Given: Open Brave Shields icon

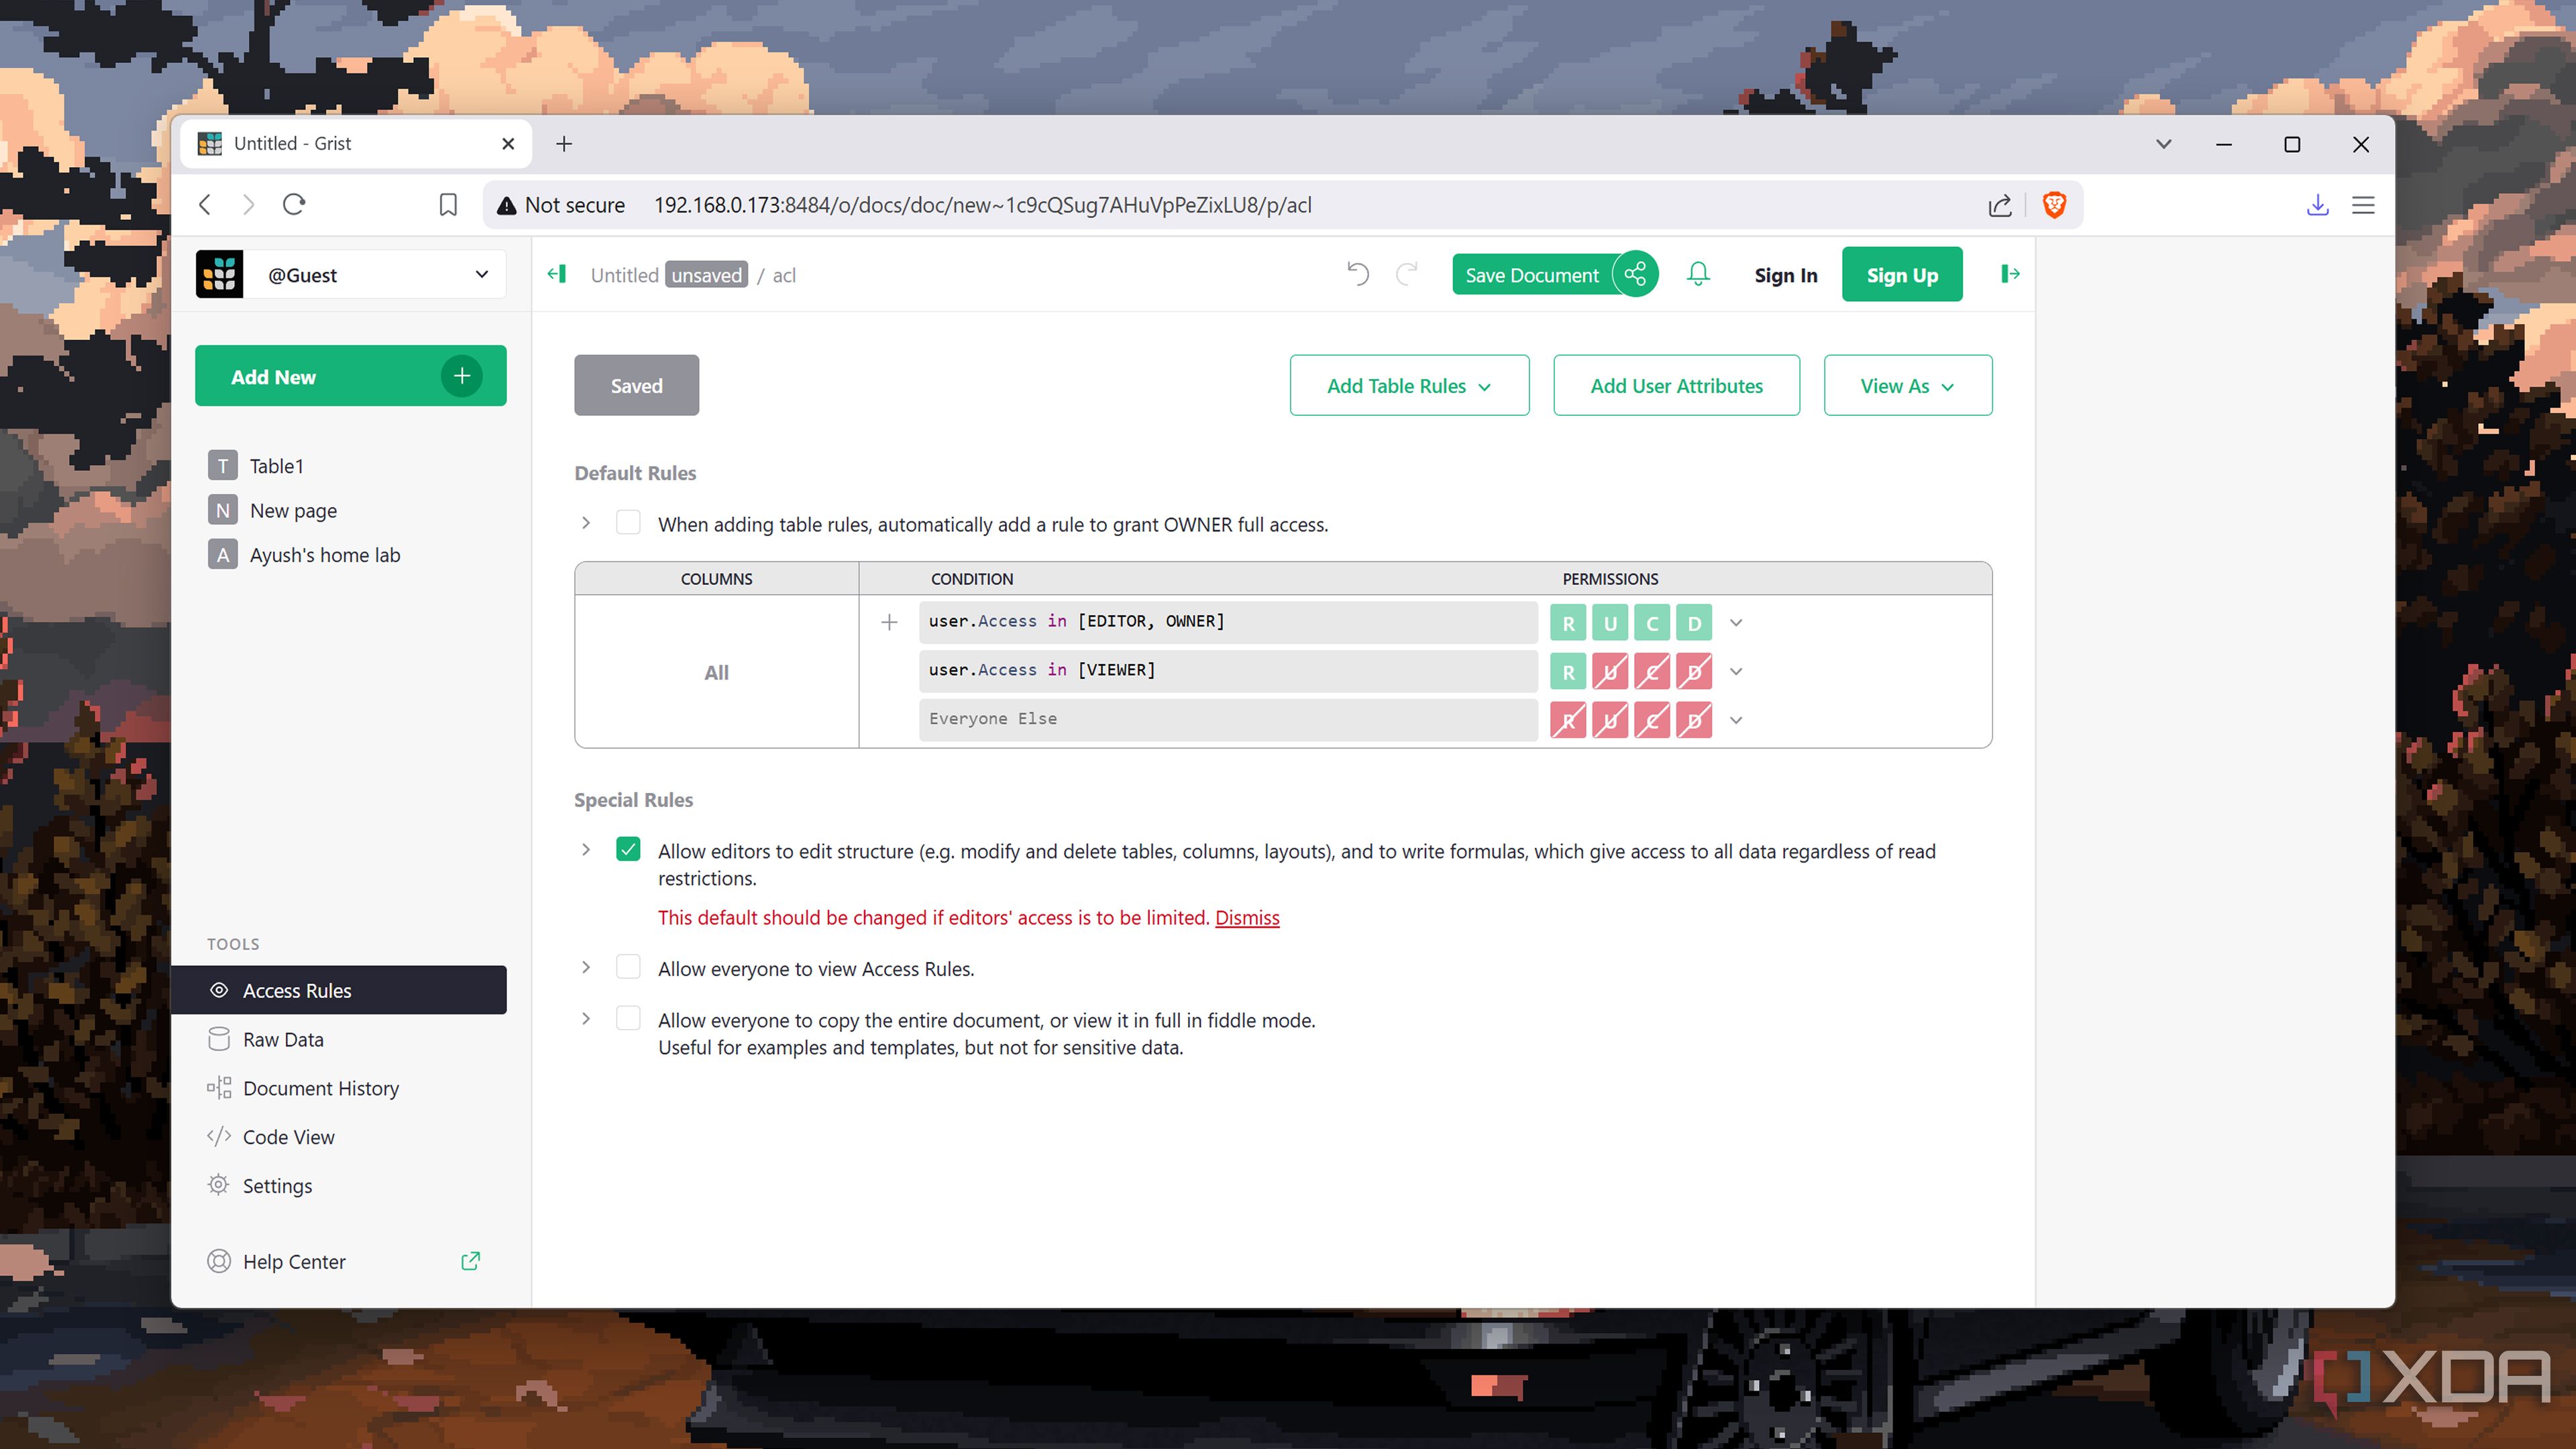Looking at the screenshot, I should coord(2054,205).
